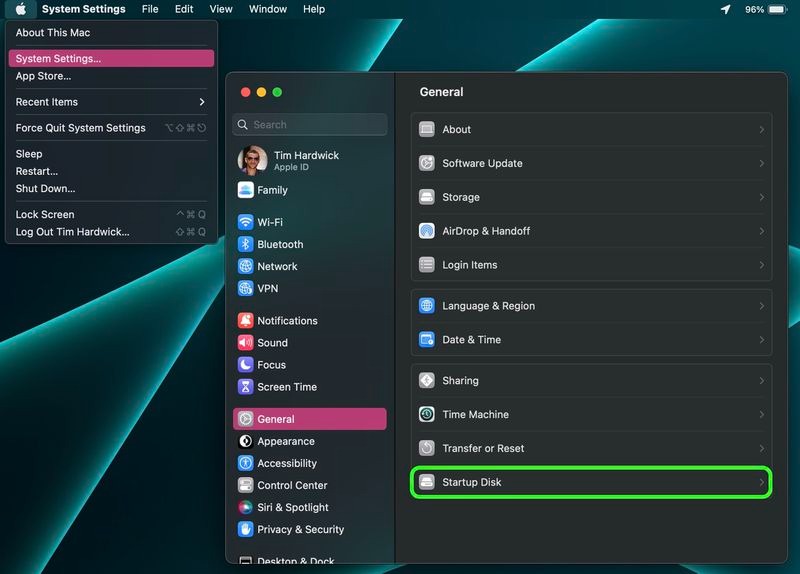The image size is (800, 574).
Task: Choose Sleep from Apple menu
Action: tap(111, 154)
